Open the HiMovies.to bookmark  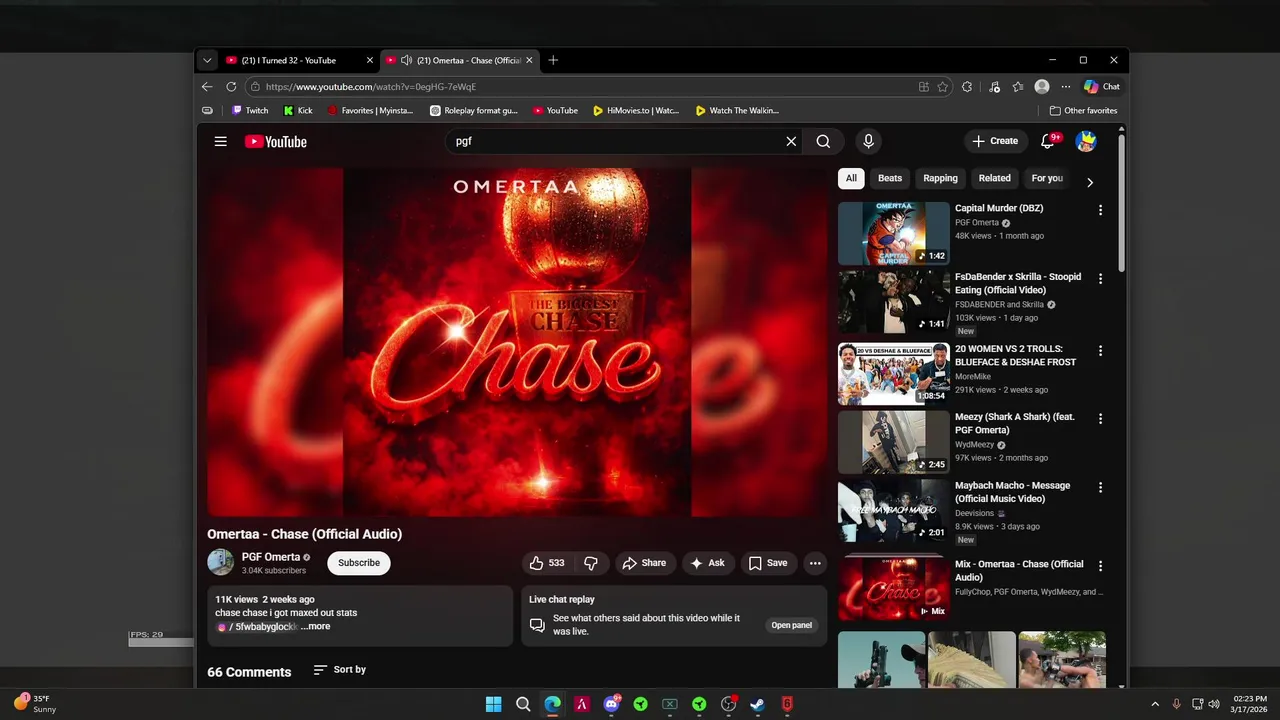[636, 111]
